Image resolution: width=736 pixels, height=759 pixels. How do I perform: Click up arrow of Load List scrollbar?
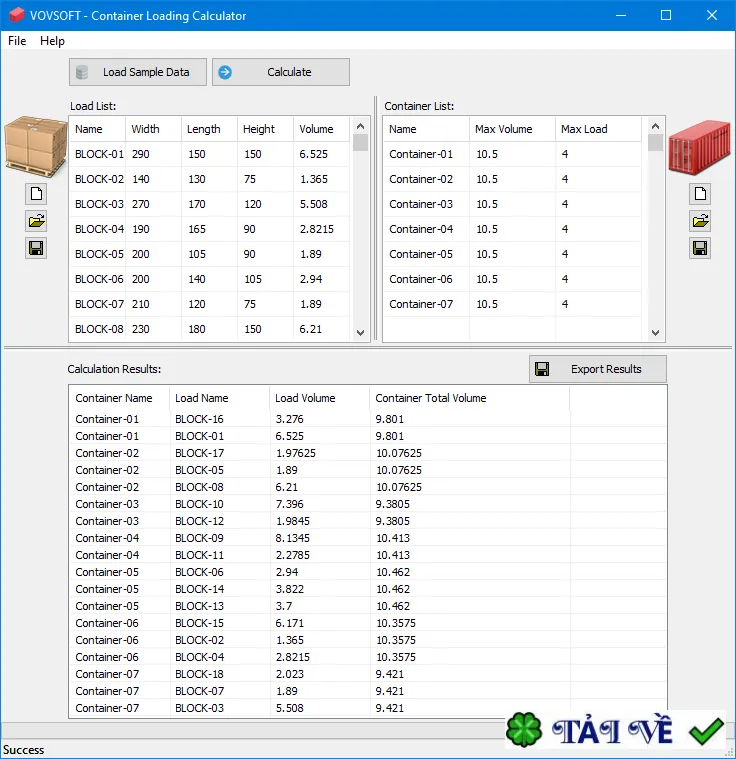pos(360,126)
